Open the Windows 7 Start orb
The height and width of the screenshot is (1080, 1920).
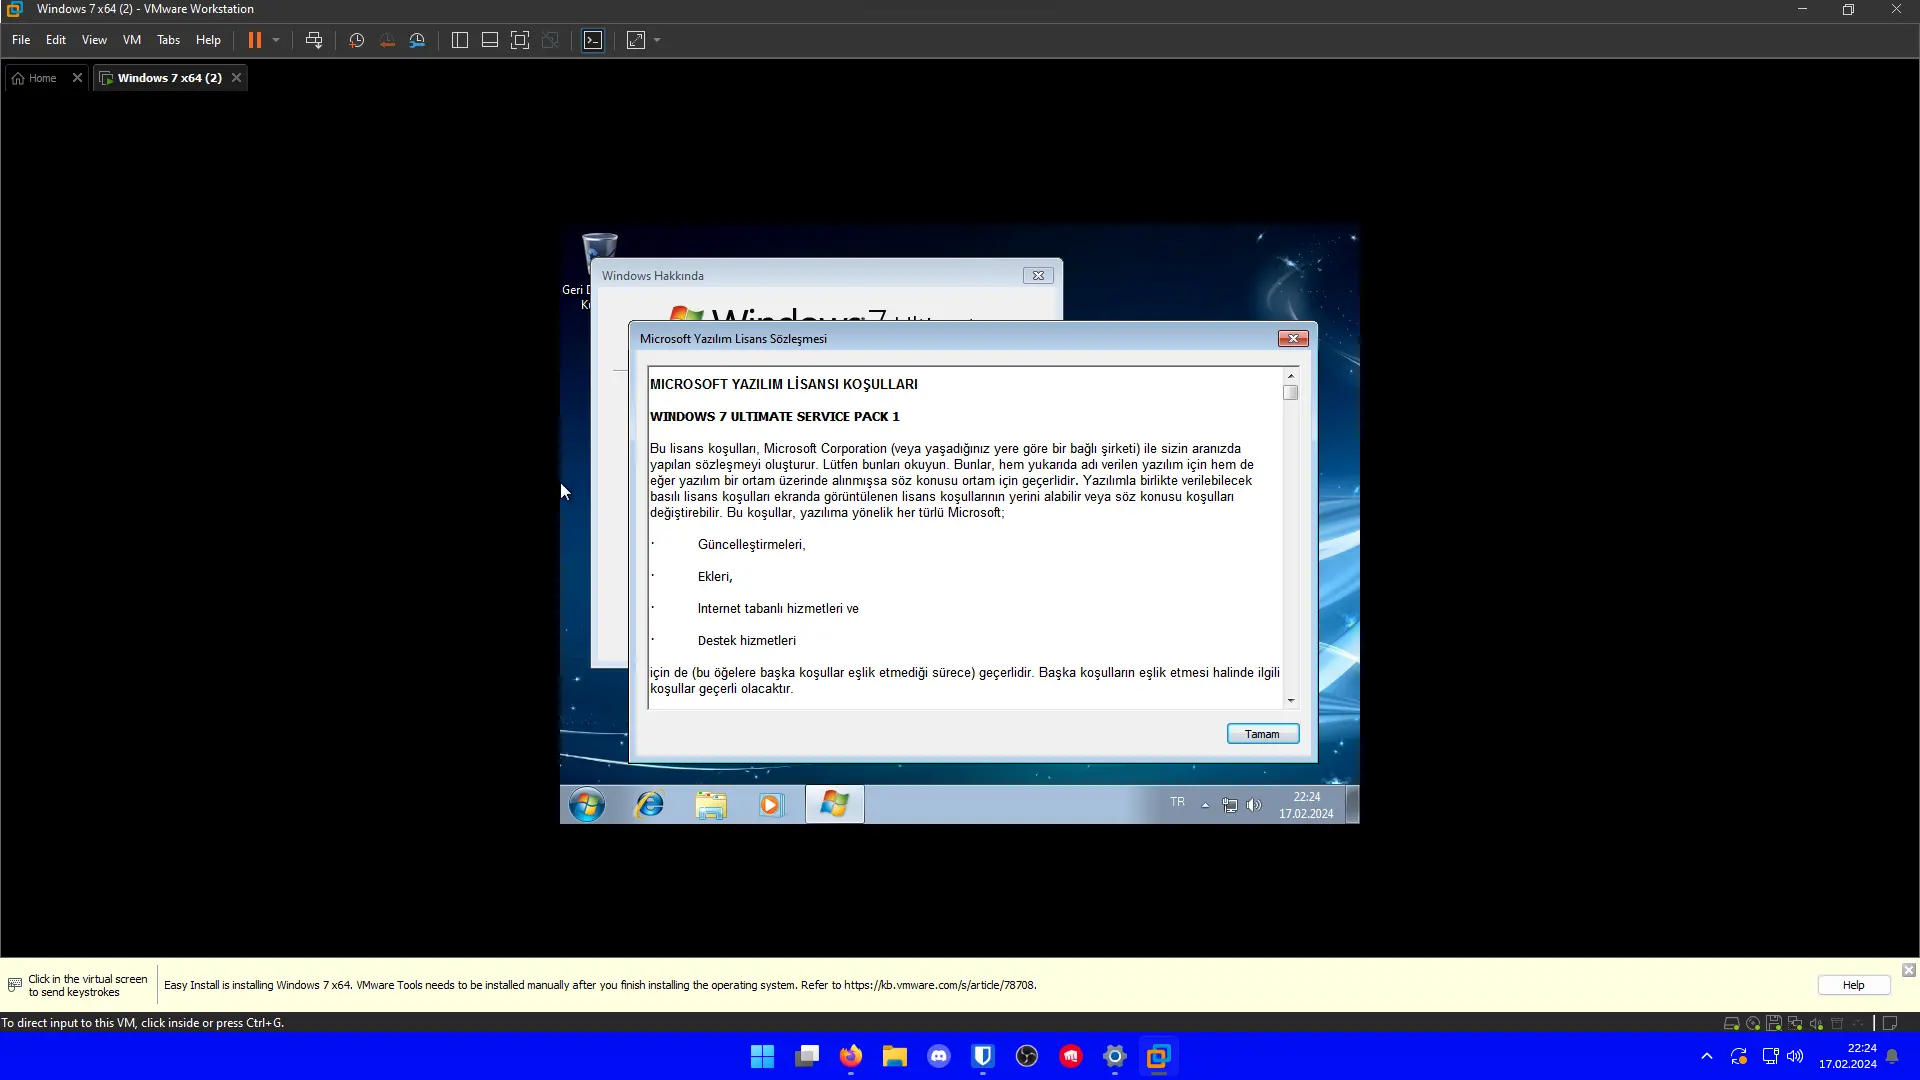click(x=587, y=804)
